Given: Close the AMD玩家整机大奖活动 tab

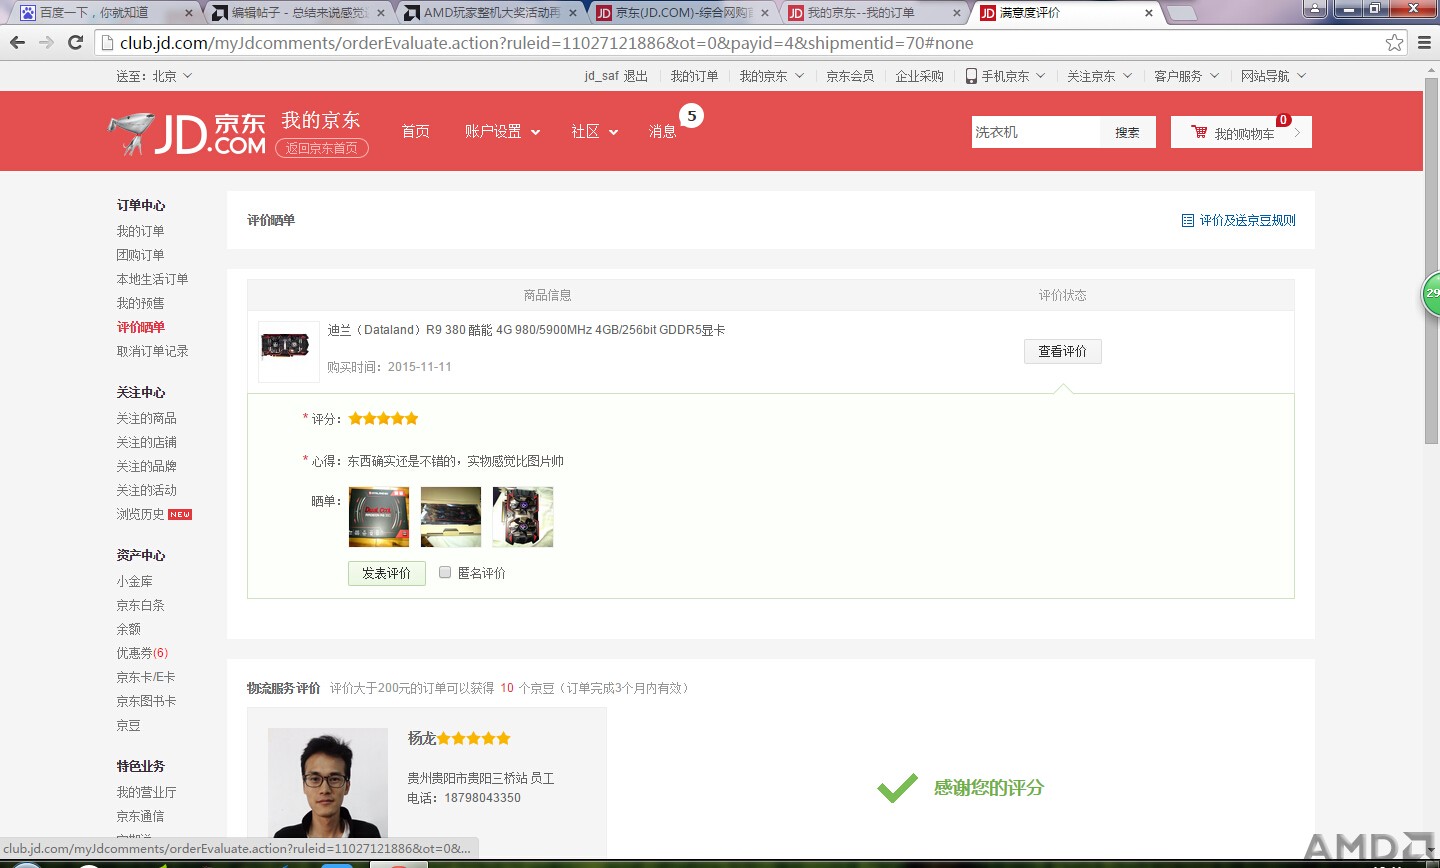Looking at the screenshot, I should click(573, 13).
